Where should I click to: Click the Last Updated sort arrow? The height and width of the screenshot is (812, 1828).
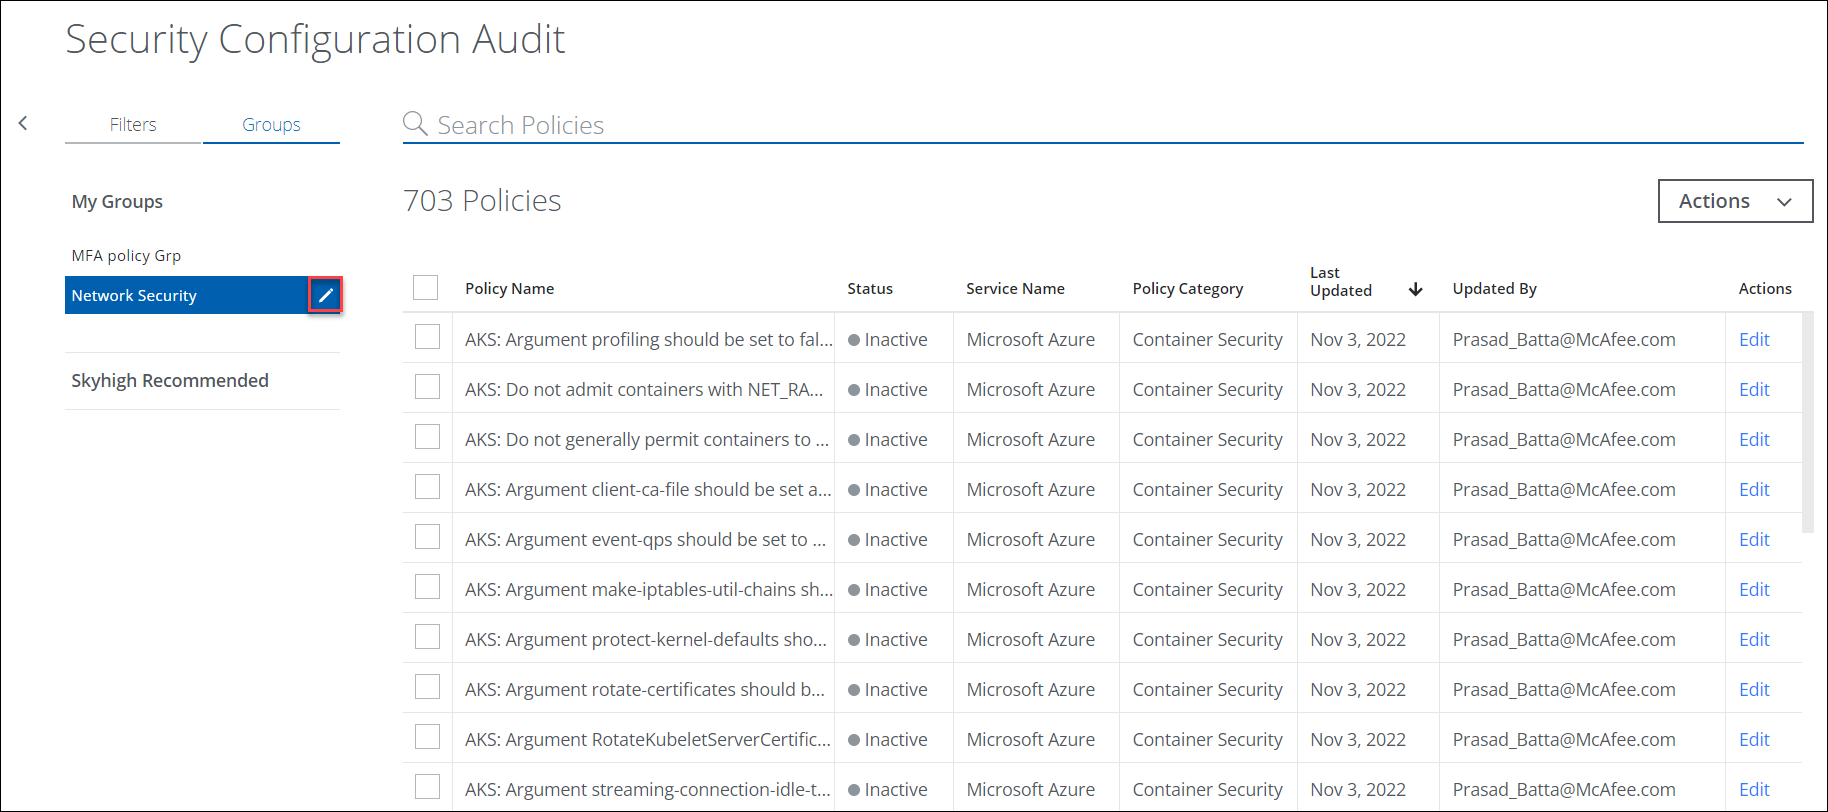(1415, 289)
